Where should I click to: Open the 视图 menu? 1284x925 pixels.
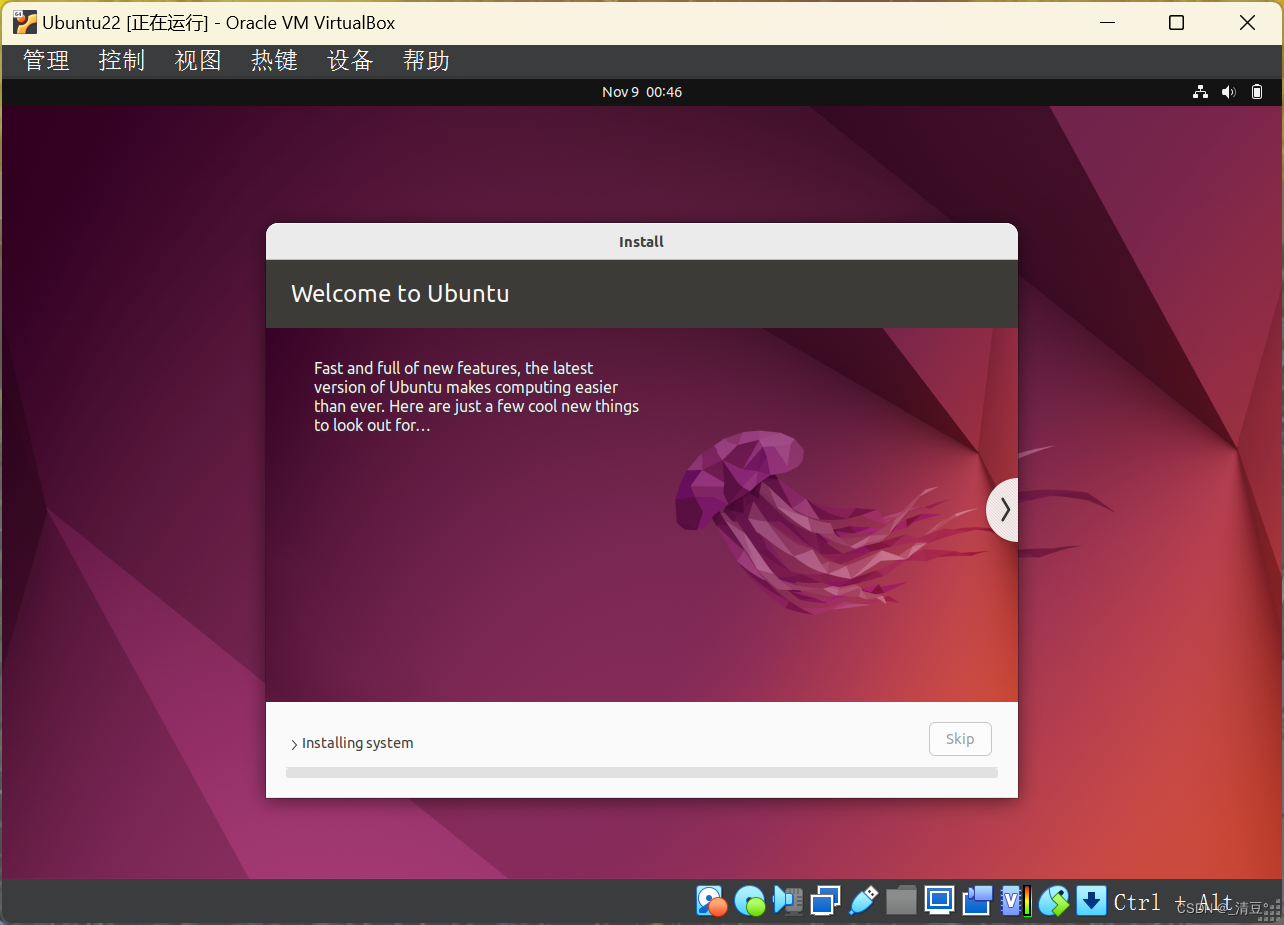(x=198, y=61)
